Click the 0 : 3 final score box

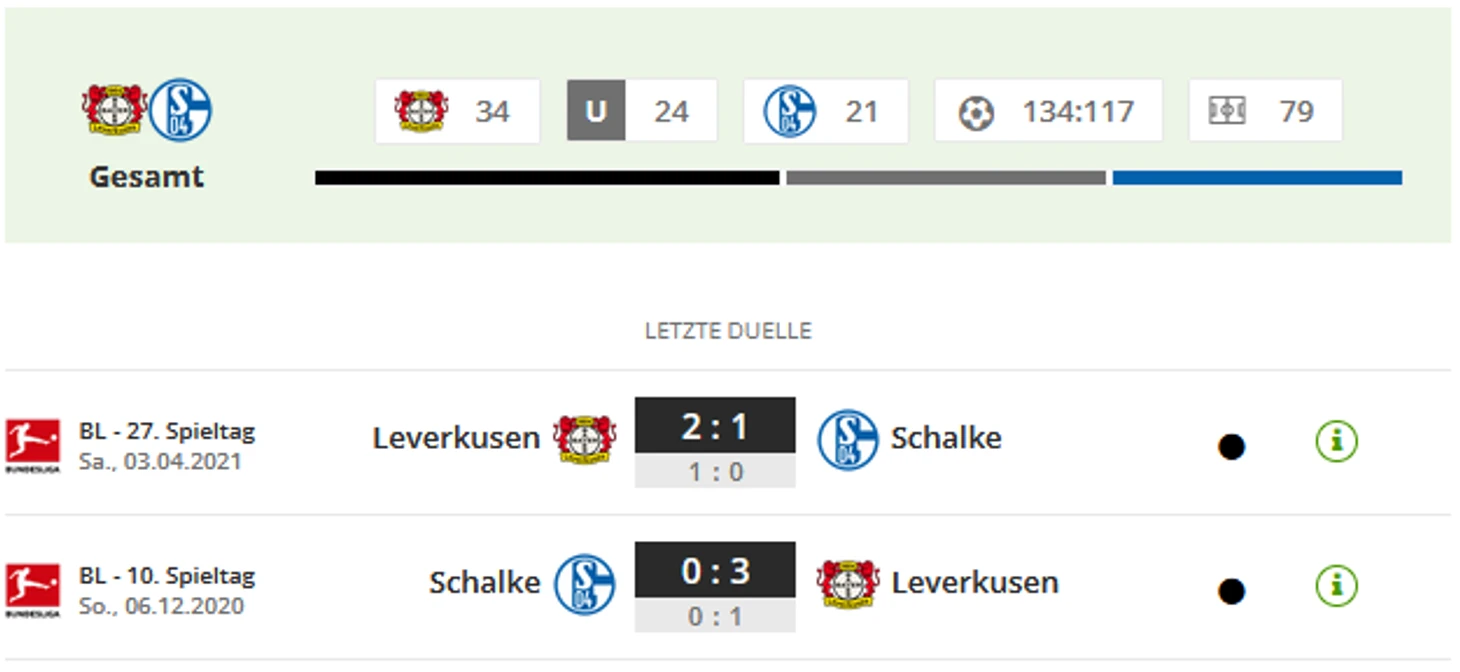(715, 571)
